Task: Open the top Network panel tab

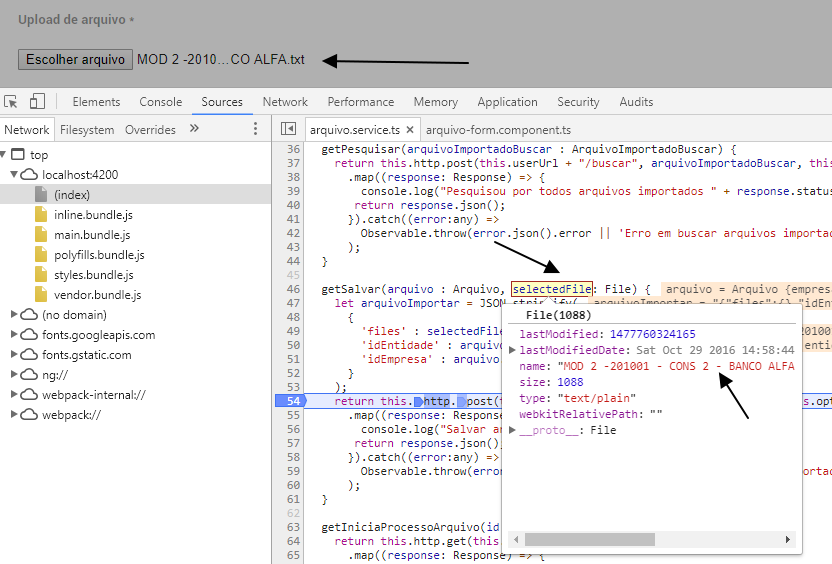Action: pyautogui.click(x=285, y=101)
